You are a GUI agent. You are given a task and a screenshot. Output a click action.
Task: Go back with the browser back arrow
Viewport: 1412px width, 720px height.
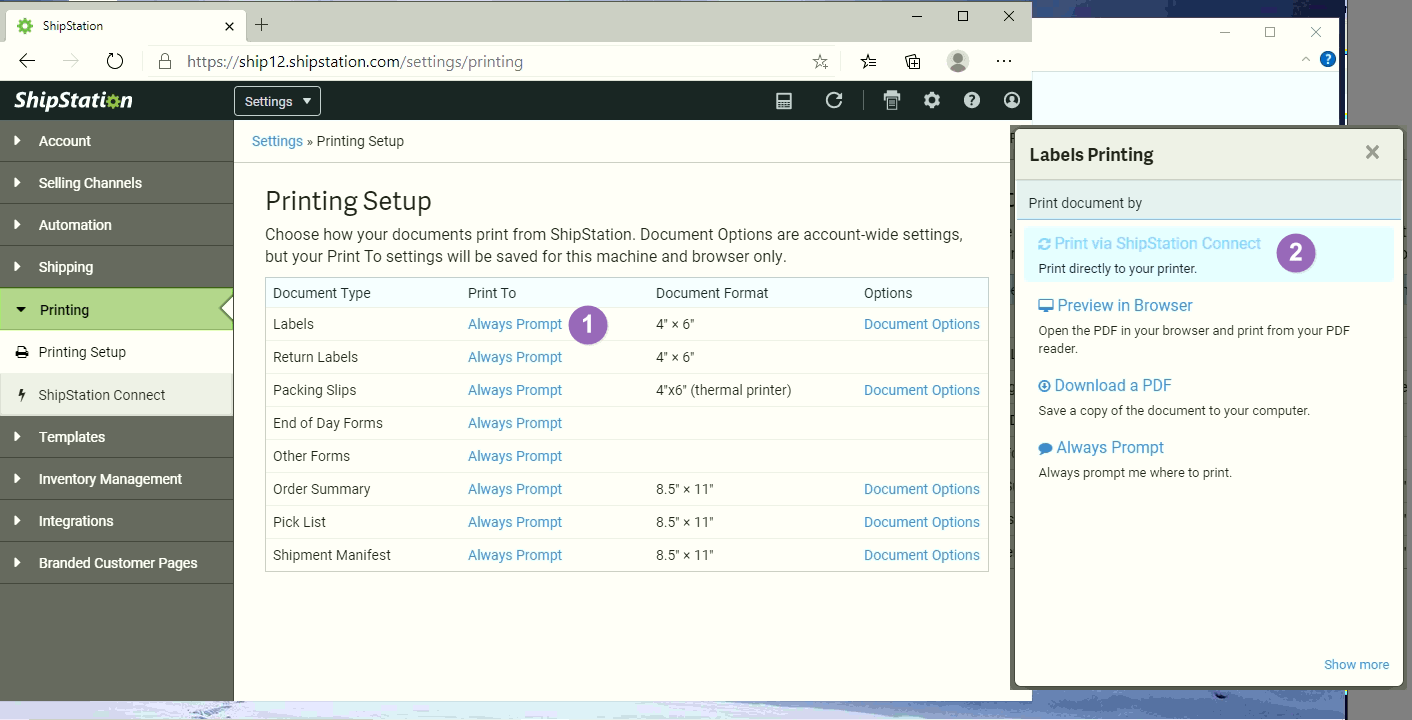[x=27, y=61]
